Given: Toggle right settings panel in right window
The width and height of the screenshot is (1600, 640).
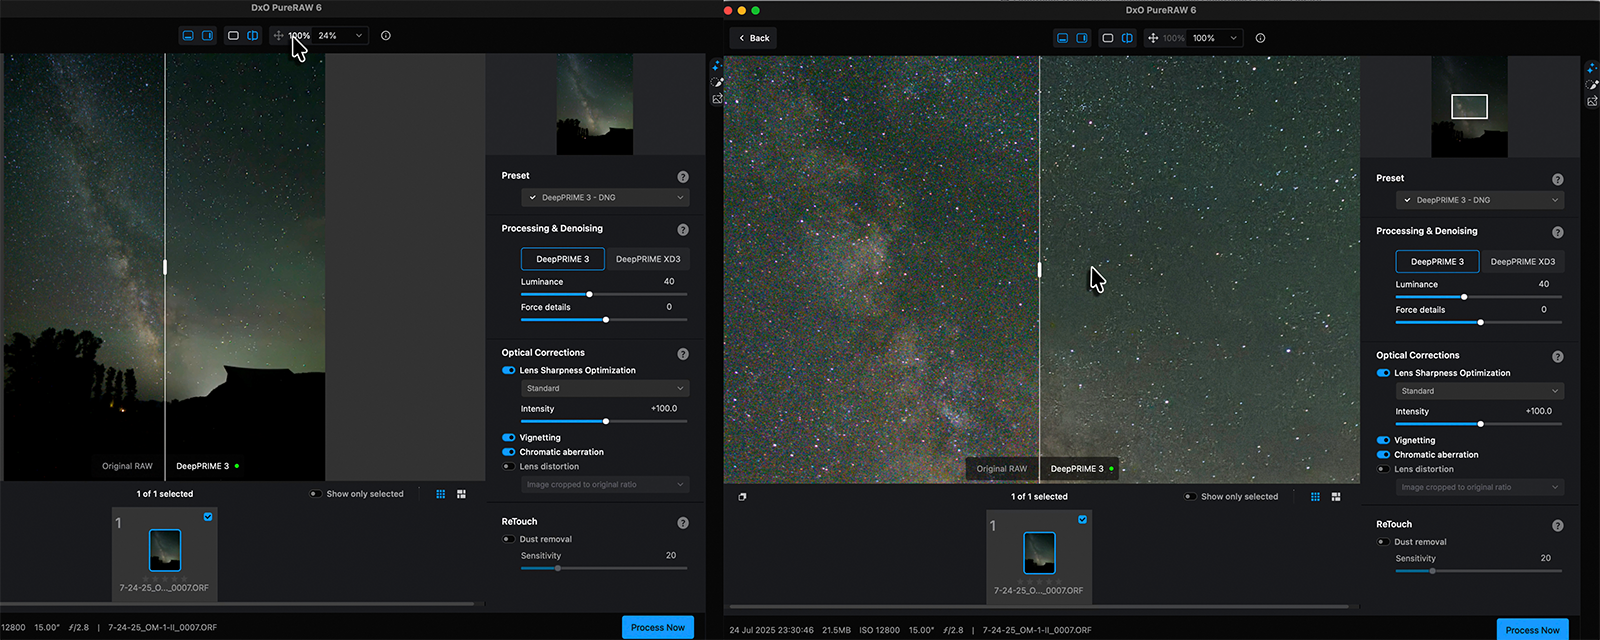Looking at the screenshot, I should pyautogui.click(x=1082, y=38).
